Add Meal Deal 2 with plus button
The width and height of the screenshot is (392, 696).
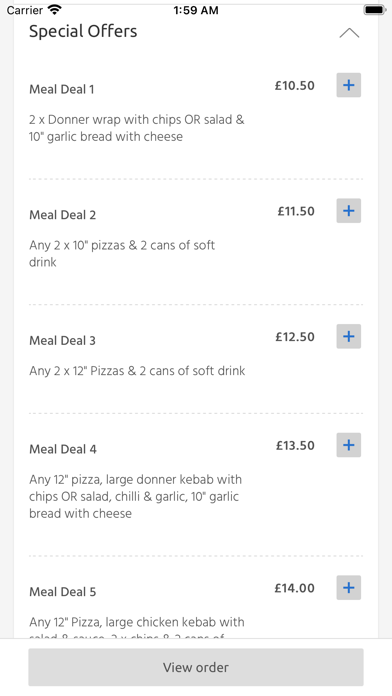[x=348, y=211]
